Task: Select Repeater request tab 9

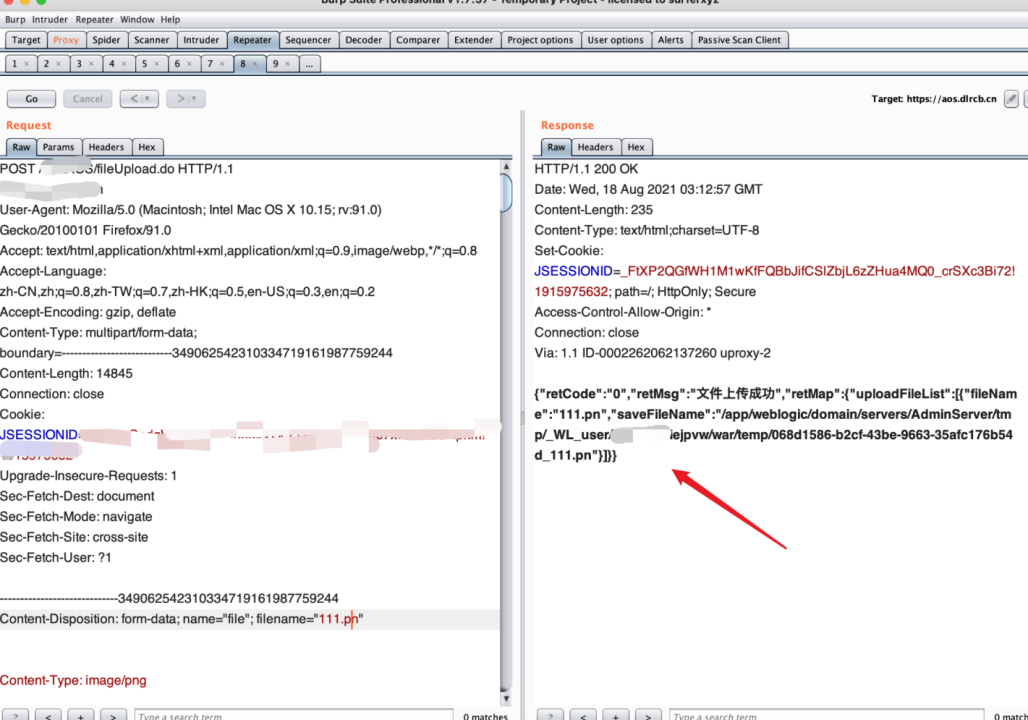Action: (x=276, y=64)
